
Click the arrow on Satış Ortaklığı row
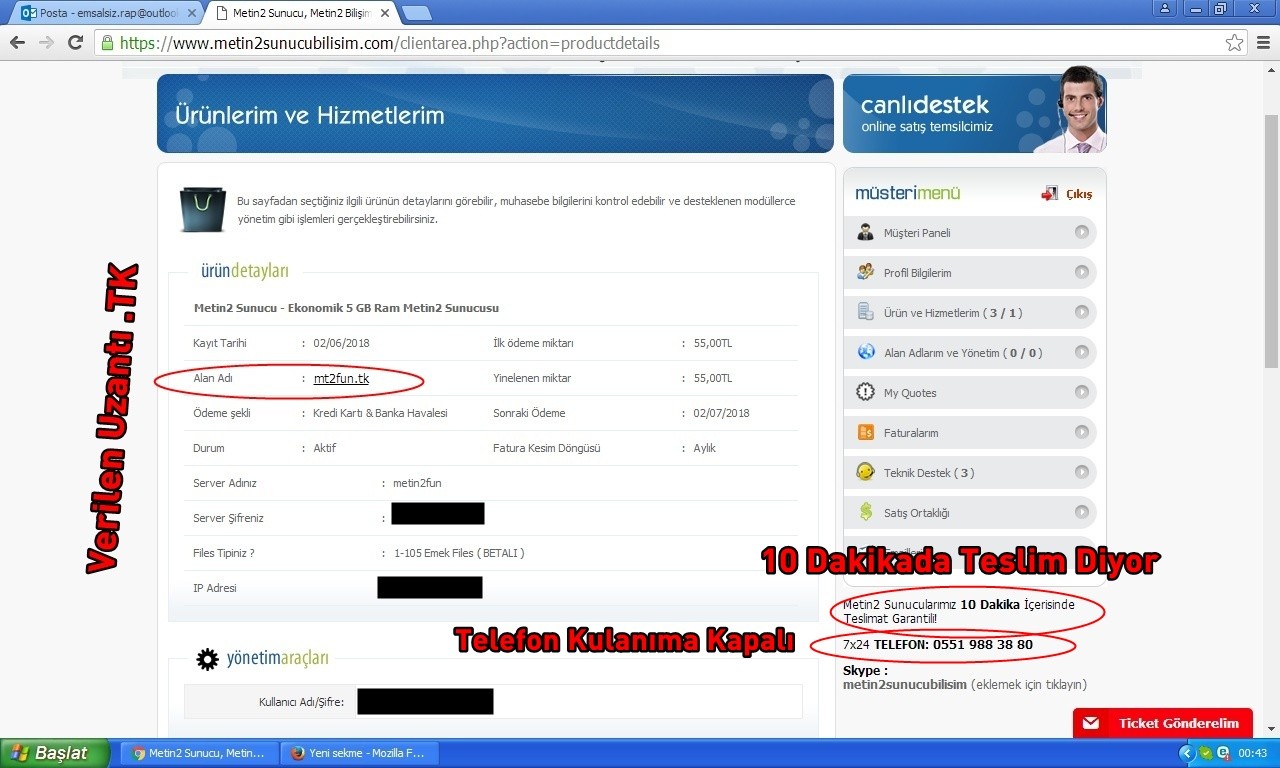[1081, 512]
